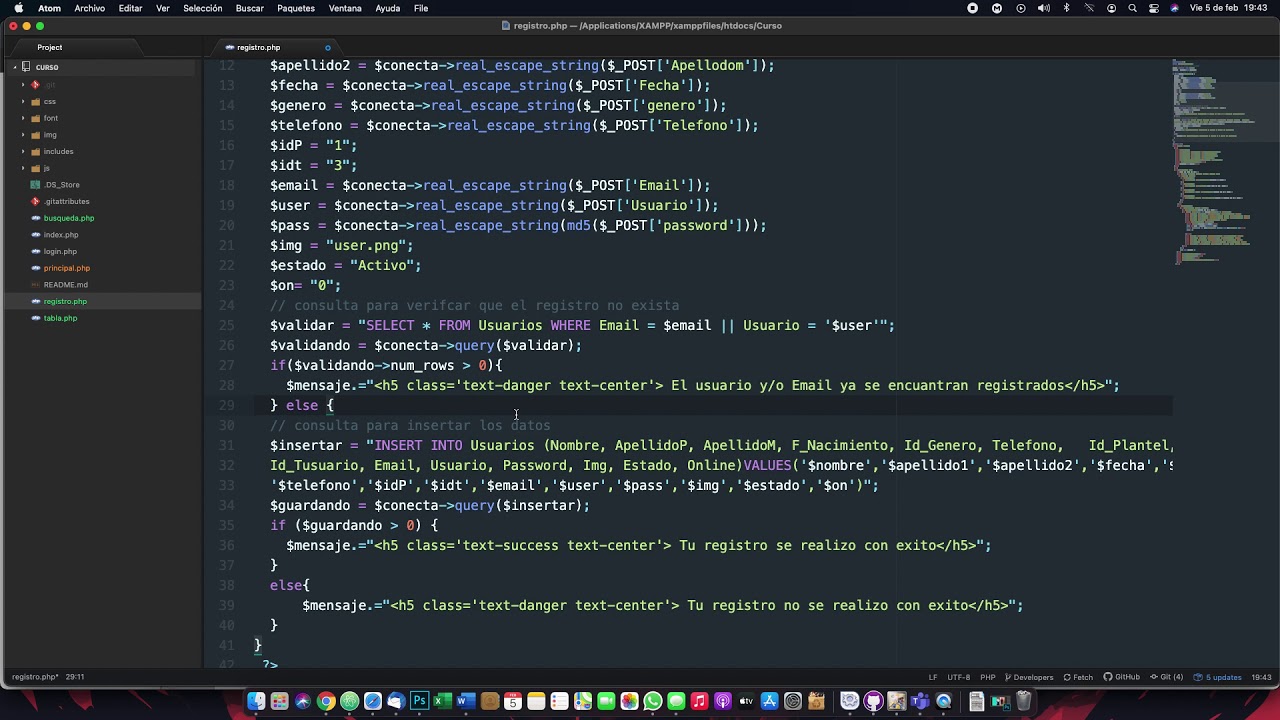
Task: Click the INSERT INTO query line 31
Action: tap(721, 445)
